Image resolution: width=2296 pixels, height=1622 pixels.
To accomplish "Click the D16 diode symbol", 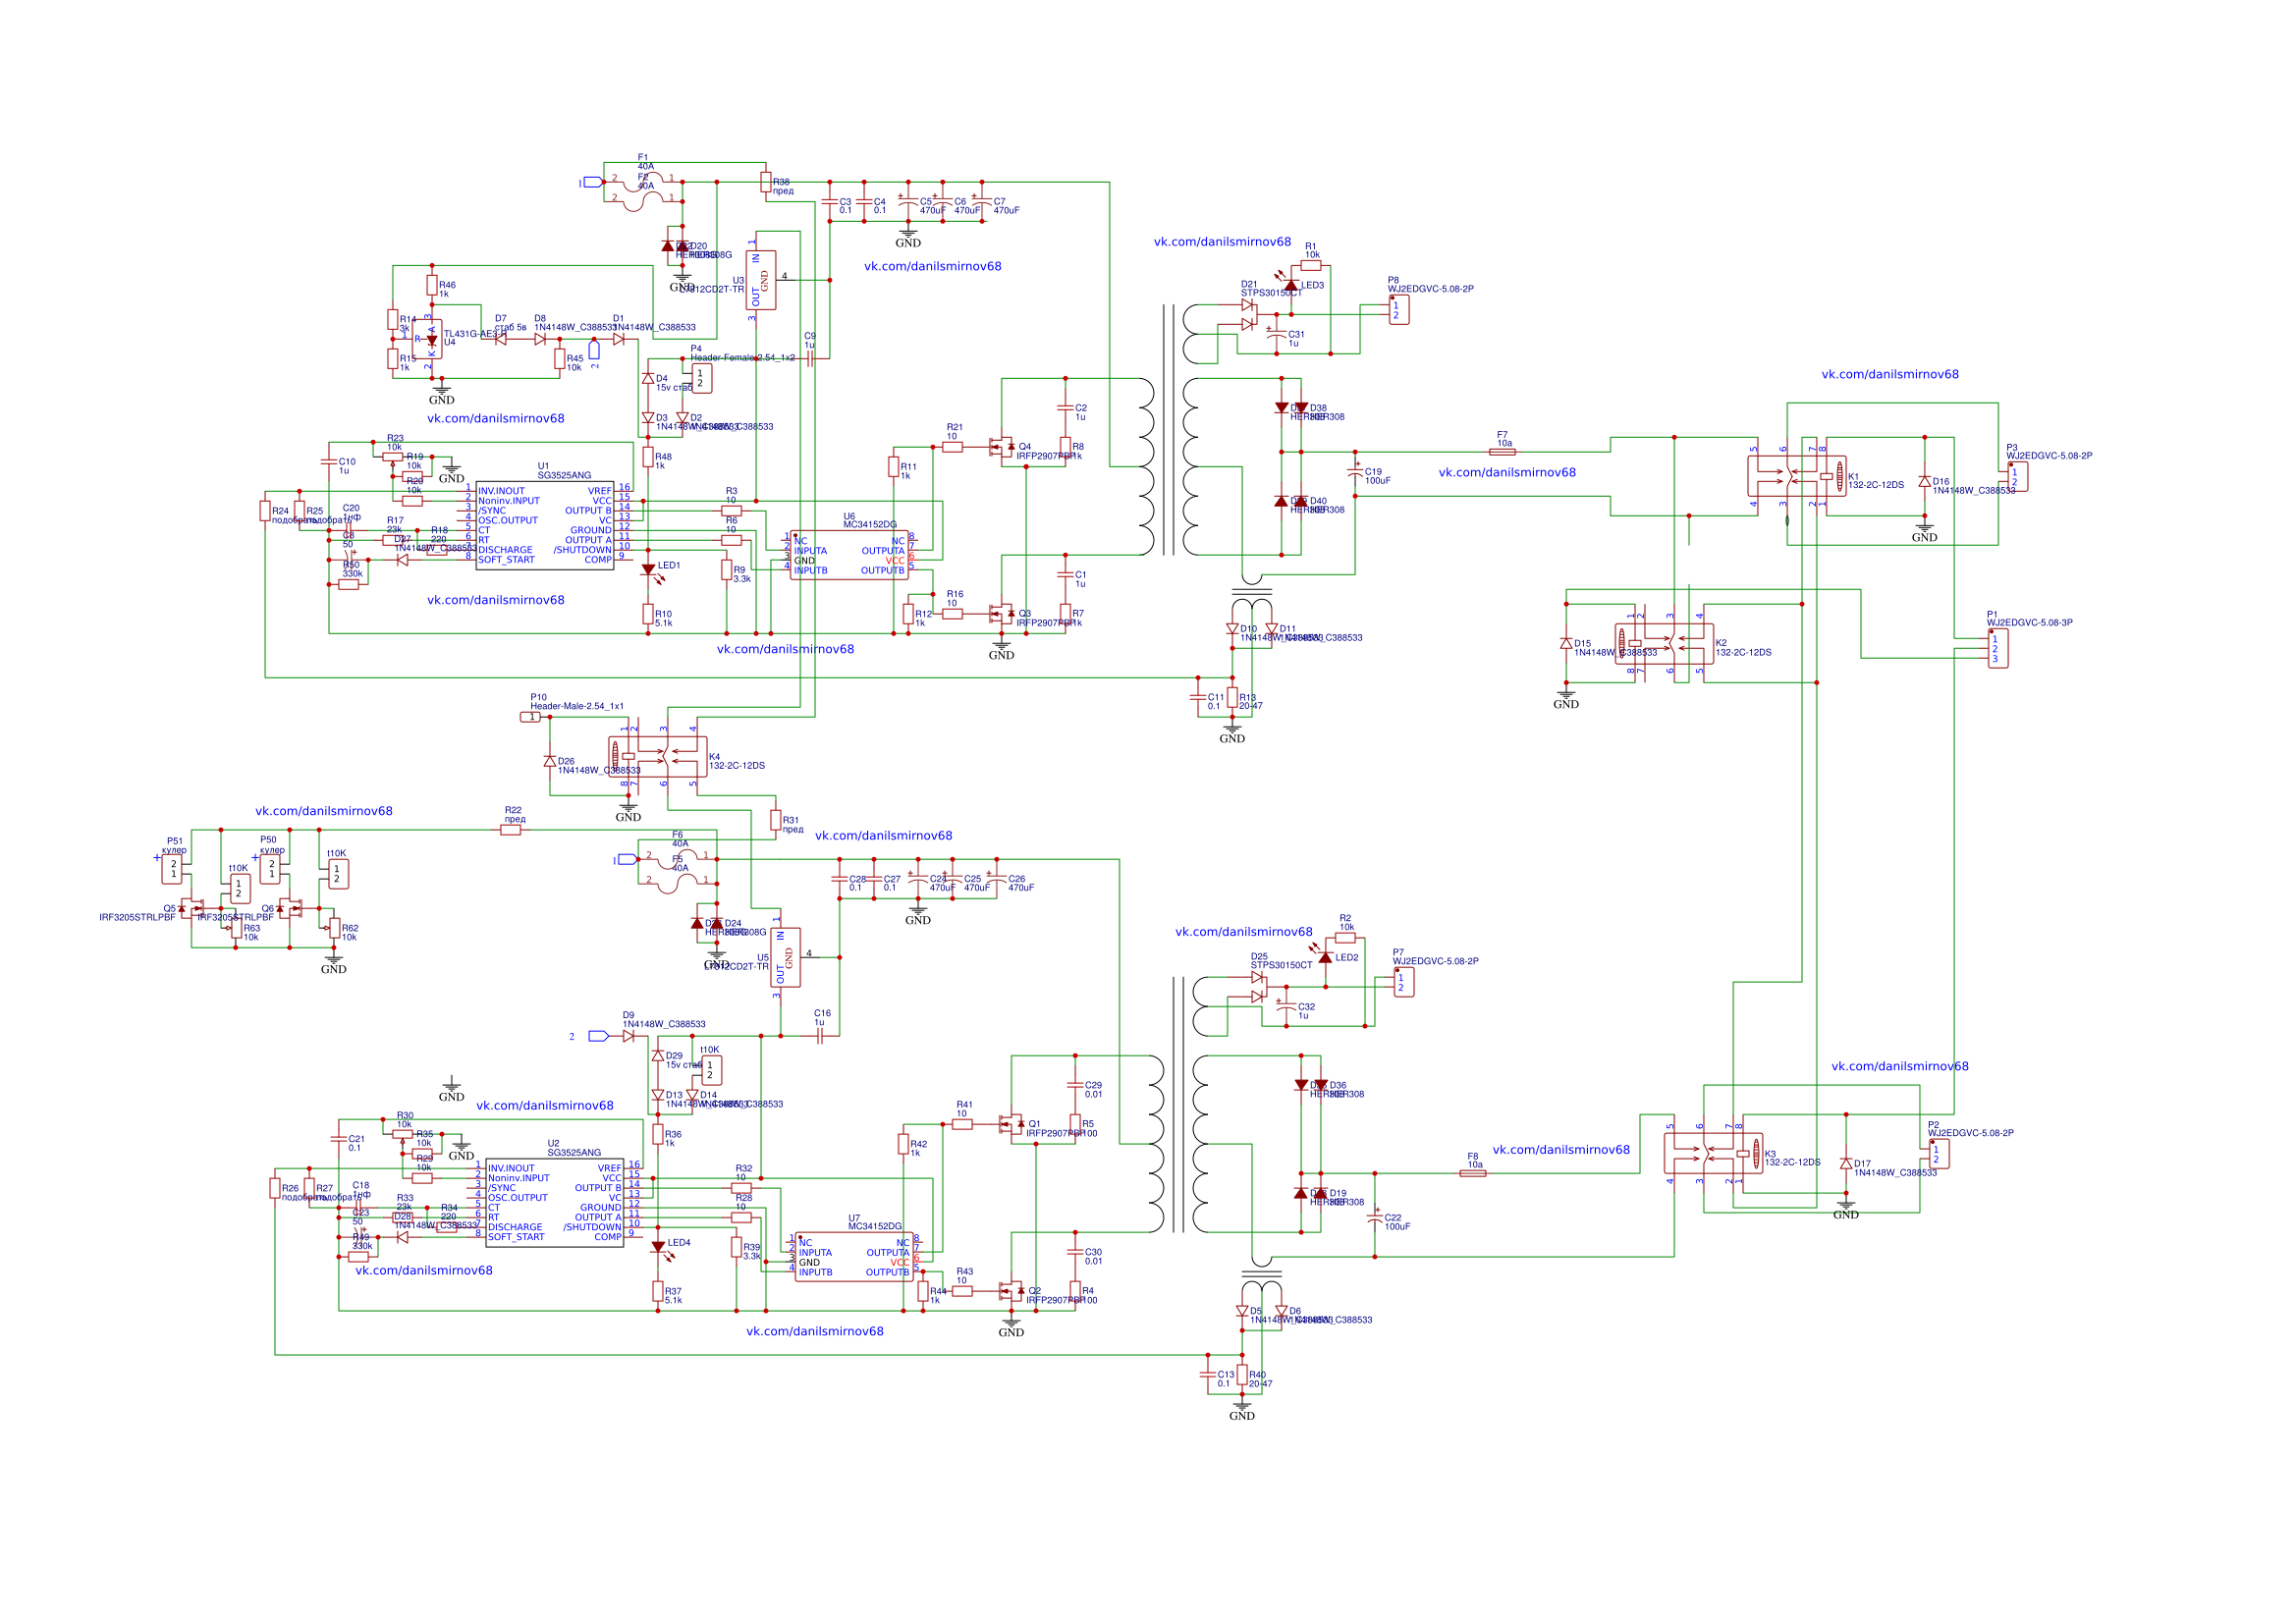I will (1925, 482).
